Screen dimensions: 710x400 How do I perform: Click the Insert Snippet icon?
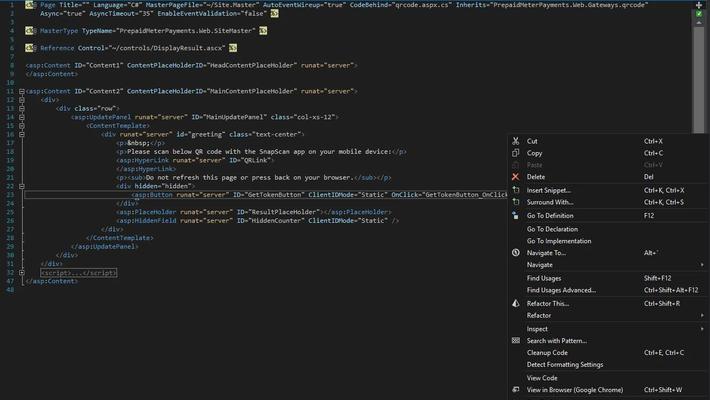tap(515, 190)
